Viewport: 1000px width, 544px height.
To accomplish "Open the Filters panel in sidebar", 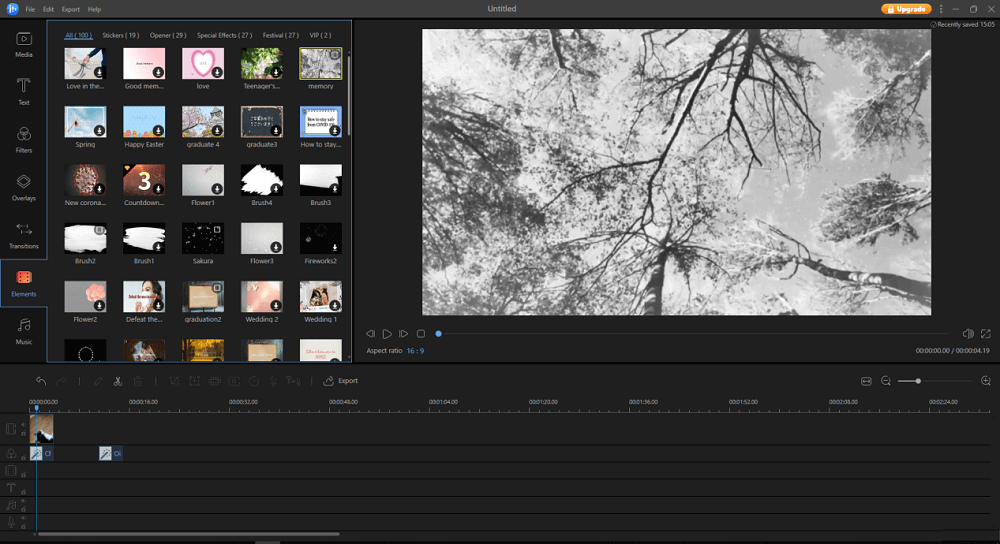I will tap(23, 138).
